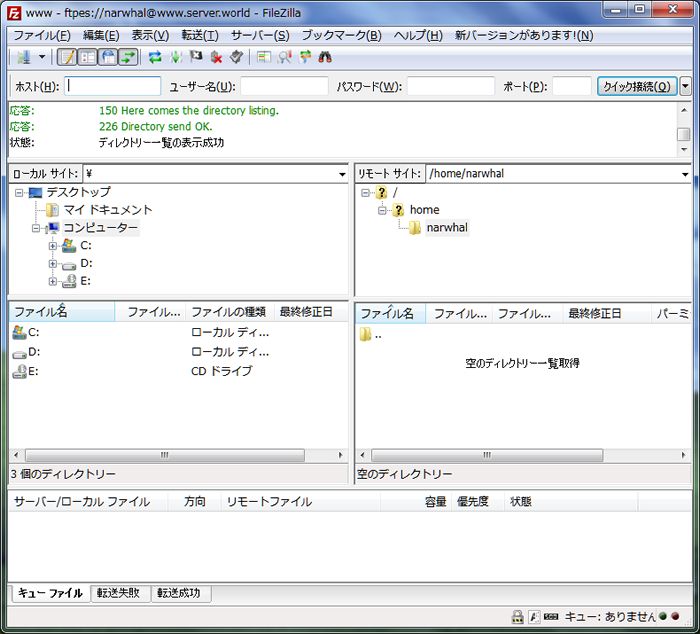
Task: Click the encryption lock status icon
Action: pos(517,617)
